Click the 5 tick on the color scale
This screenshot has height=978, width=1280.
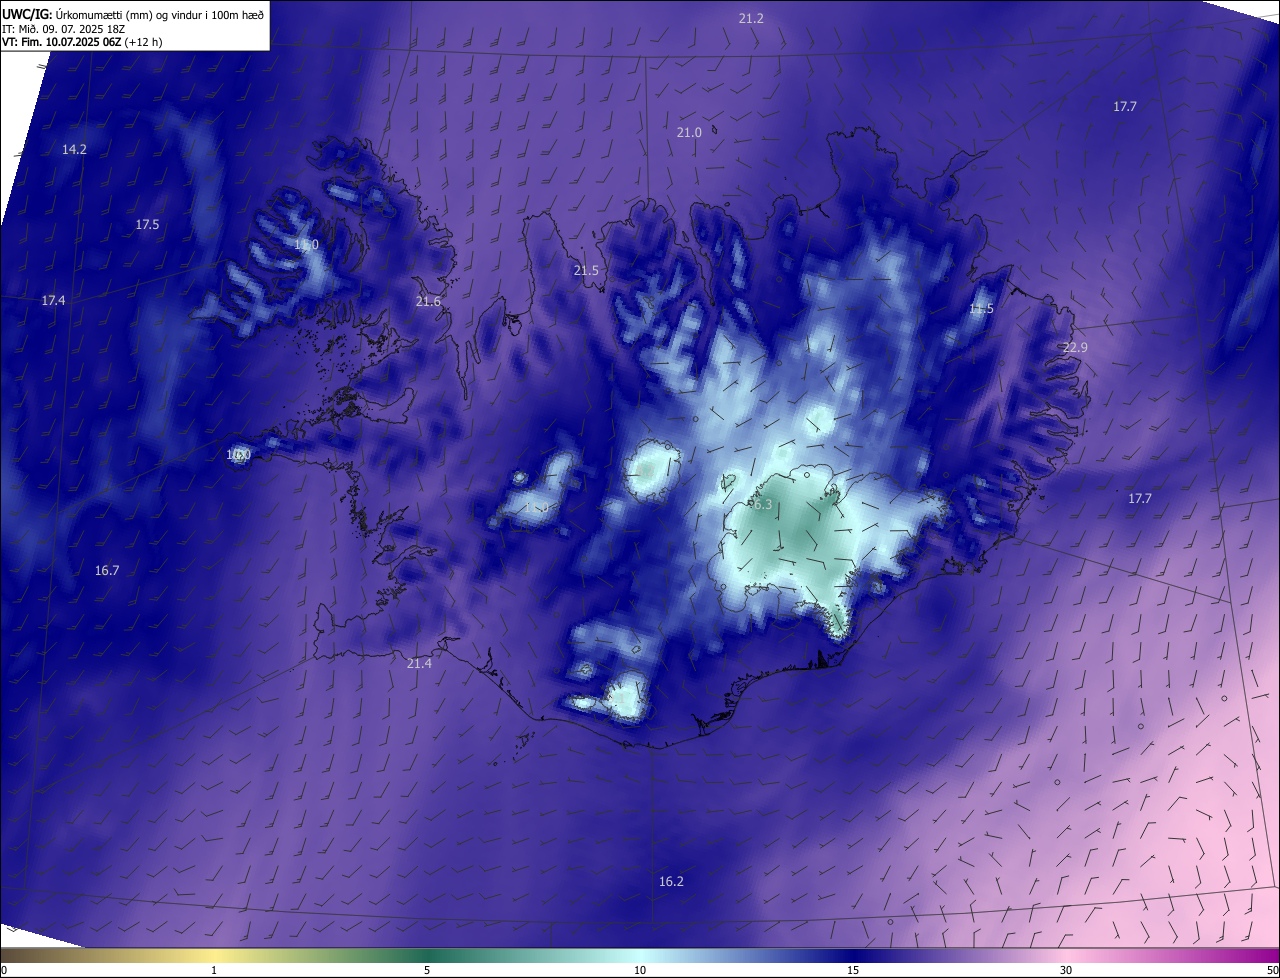click(427, 971)
